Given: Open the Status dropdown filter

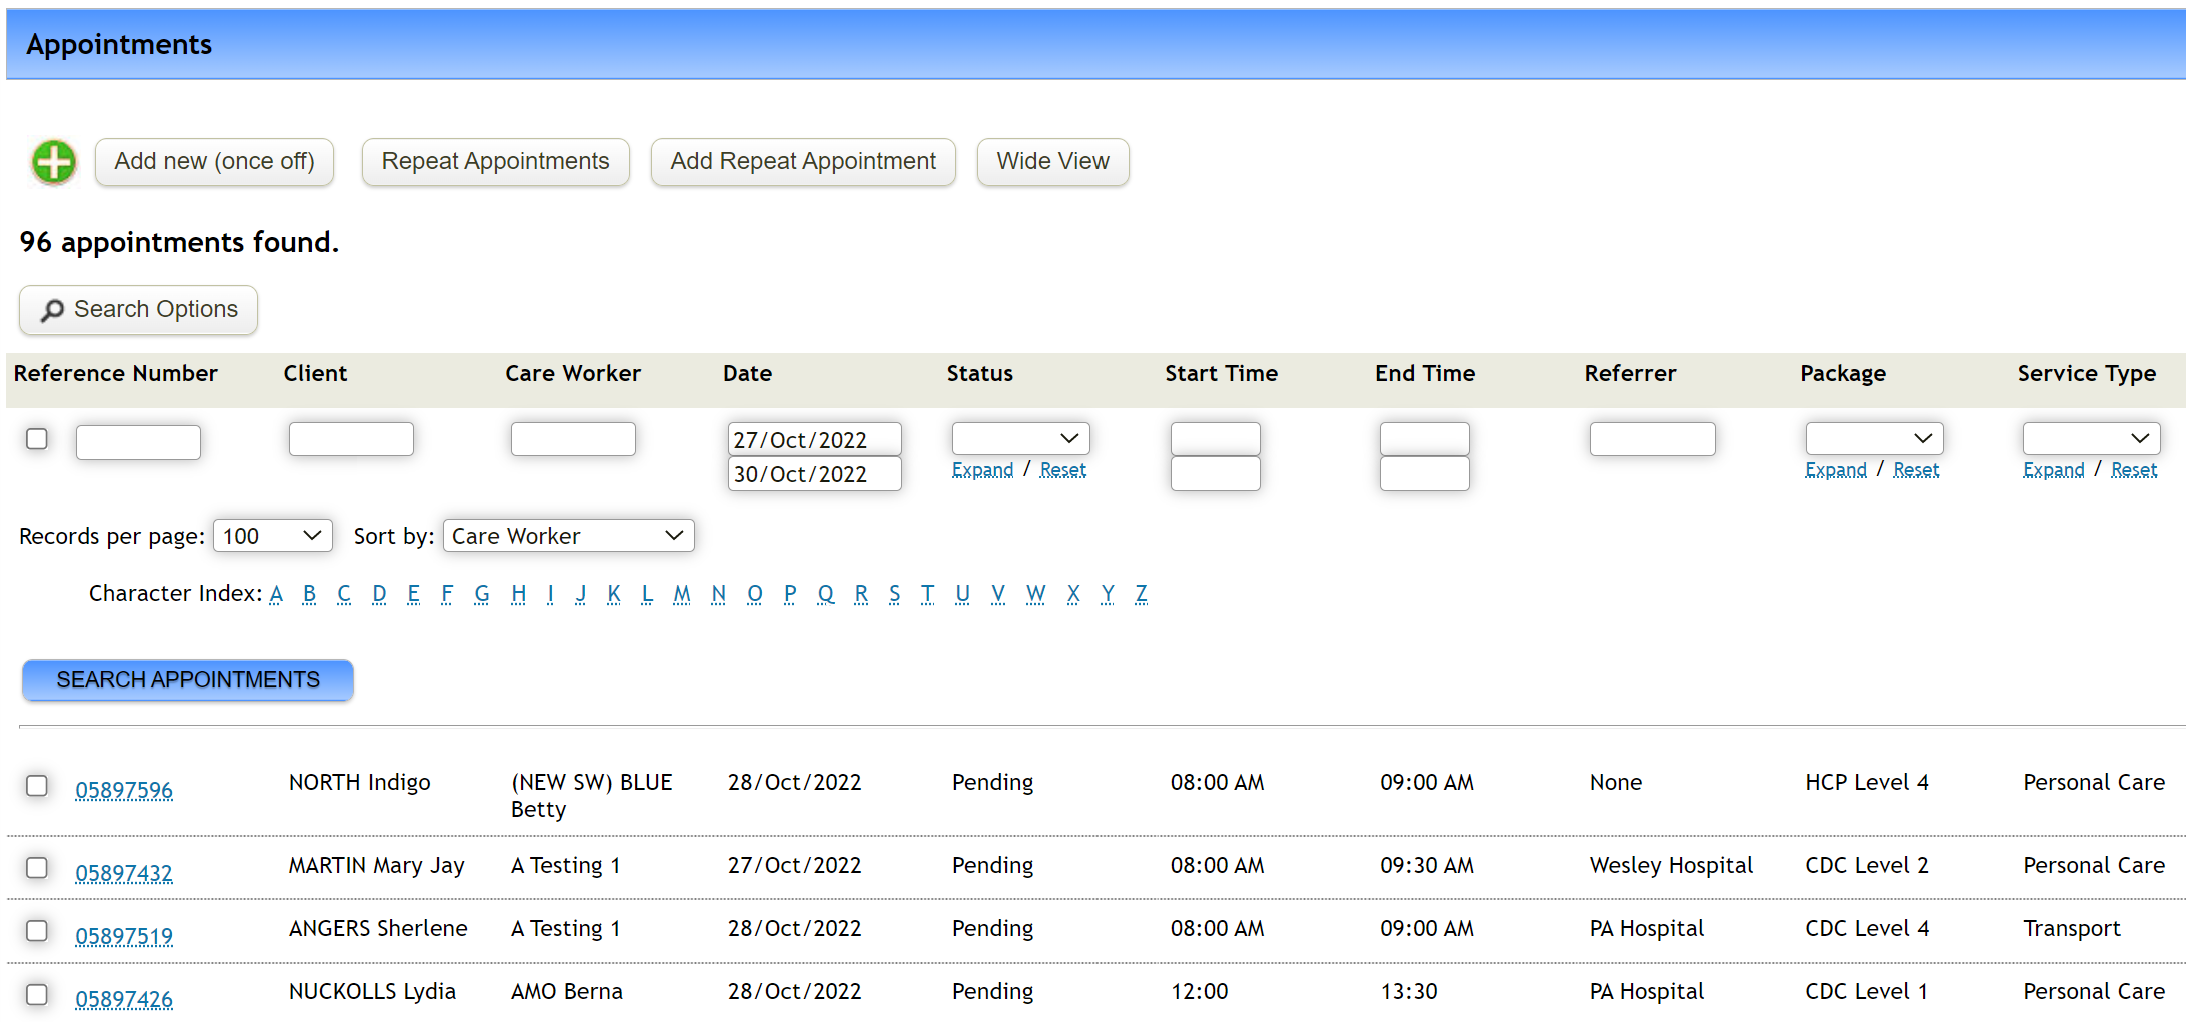Looking at the screenshot, I should pos(1019,438).
